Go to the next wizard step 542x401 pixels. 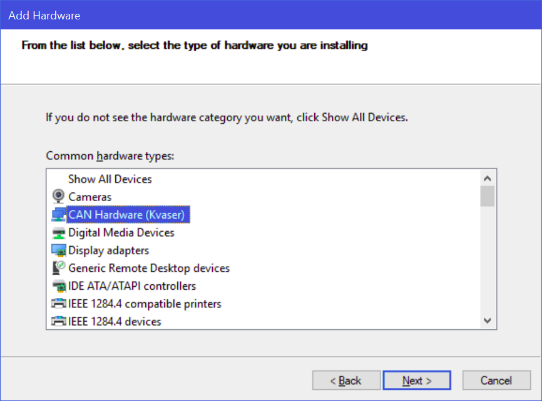[417, 381]
